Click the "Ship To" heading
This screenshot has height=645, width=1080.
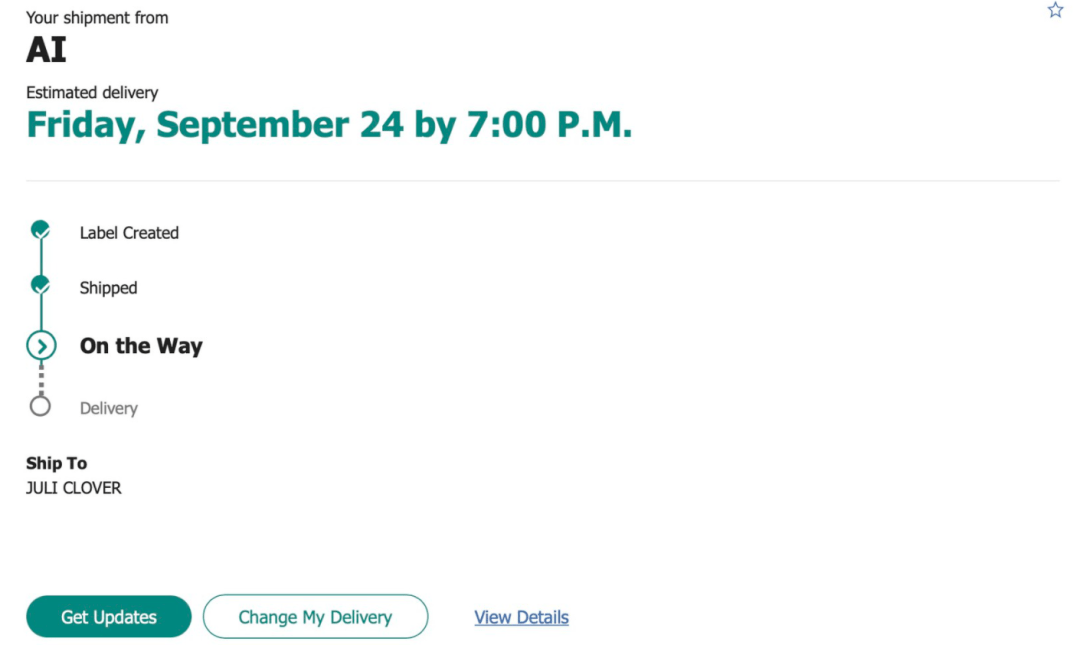click(x=56, y=463)
